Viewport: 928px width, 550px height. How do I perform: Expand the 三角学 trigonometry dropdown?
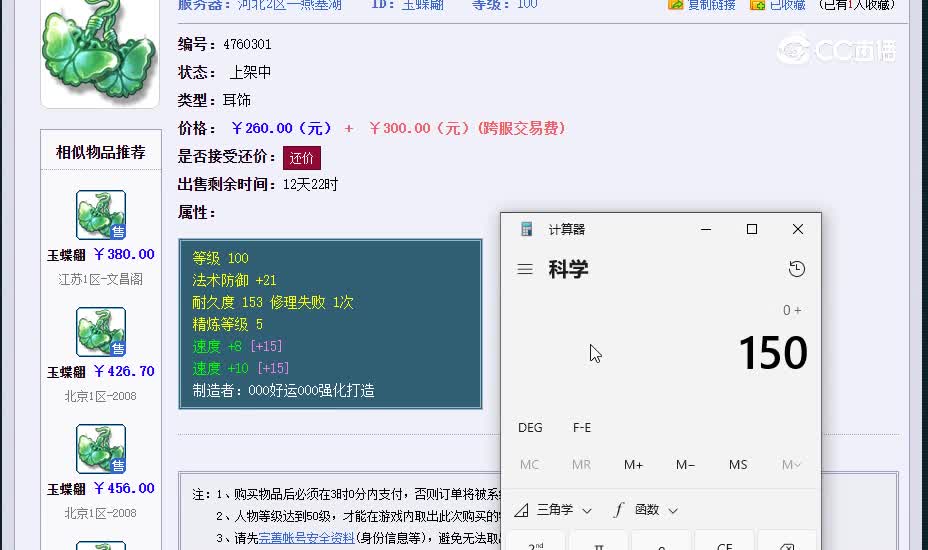553,510
